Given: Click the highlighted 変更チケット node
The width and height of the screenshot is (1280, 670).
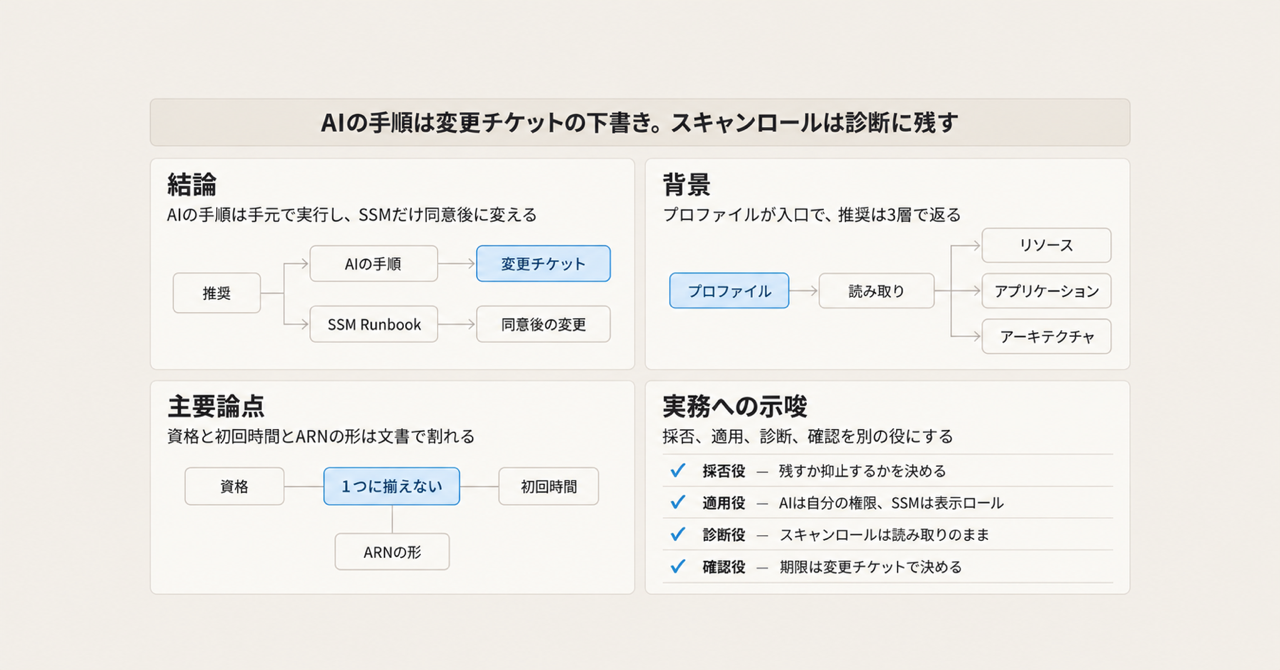Looking at the screenshot, I should pyautogui.click(x=543, y=264).
